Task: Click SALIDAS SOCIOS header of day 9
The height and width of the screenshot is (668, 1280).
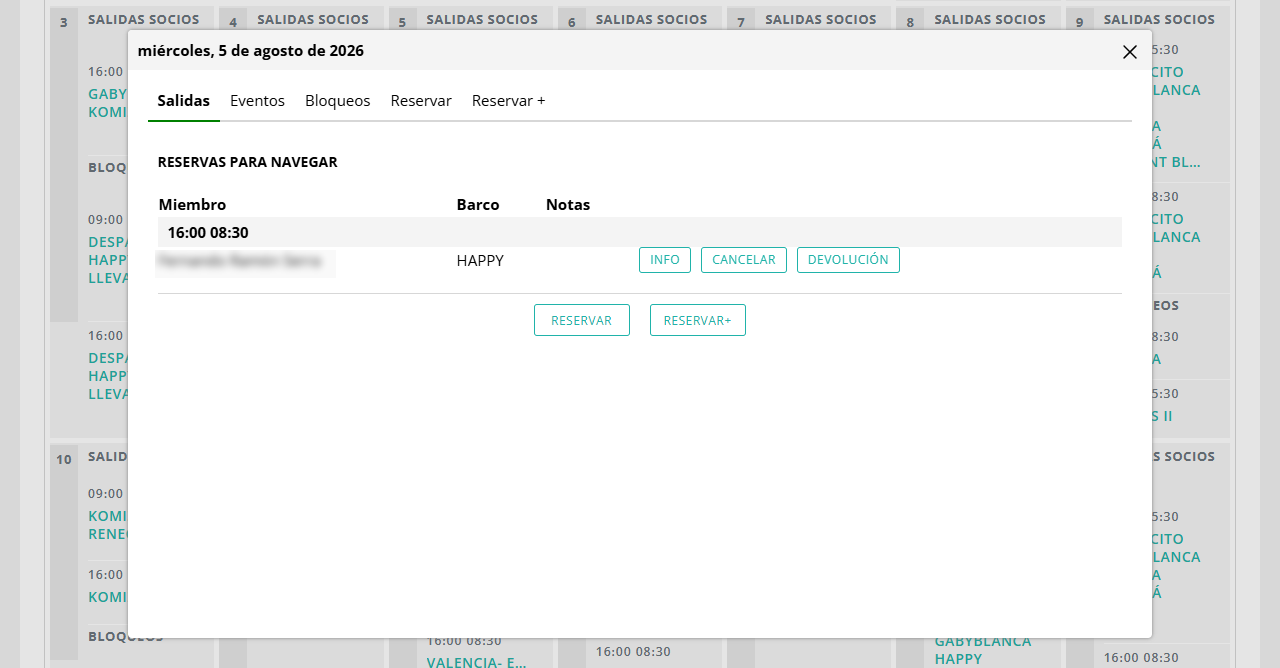Action: coord(1160,19)
